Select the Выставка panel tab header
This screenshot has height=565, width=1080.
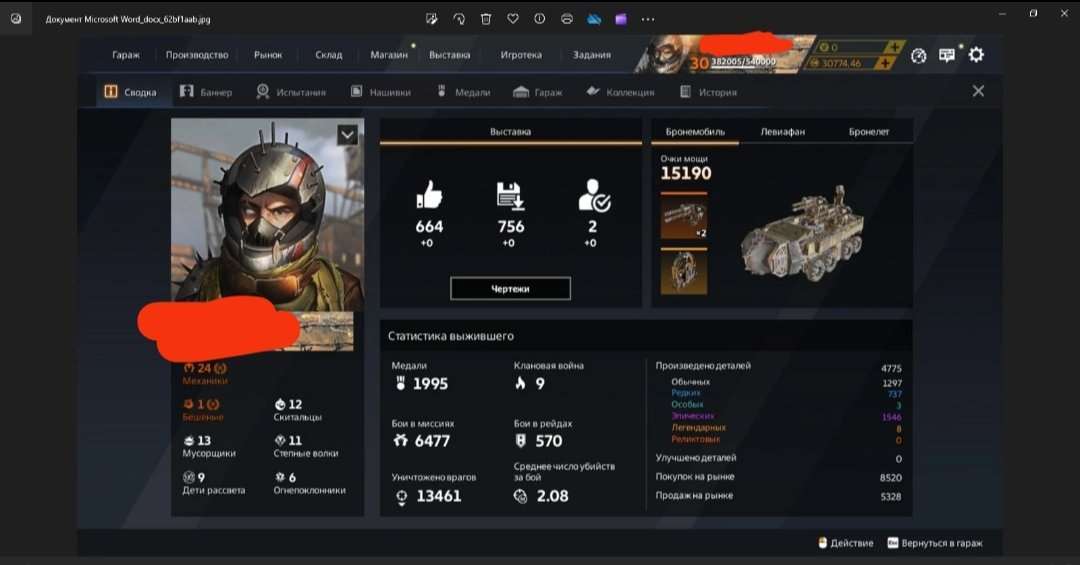click(x=510, y=131)
